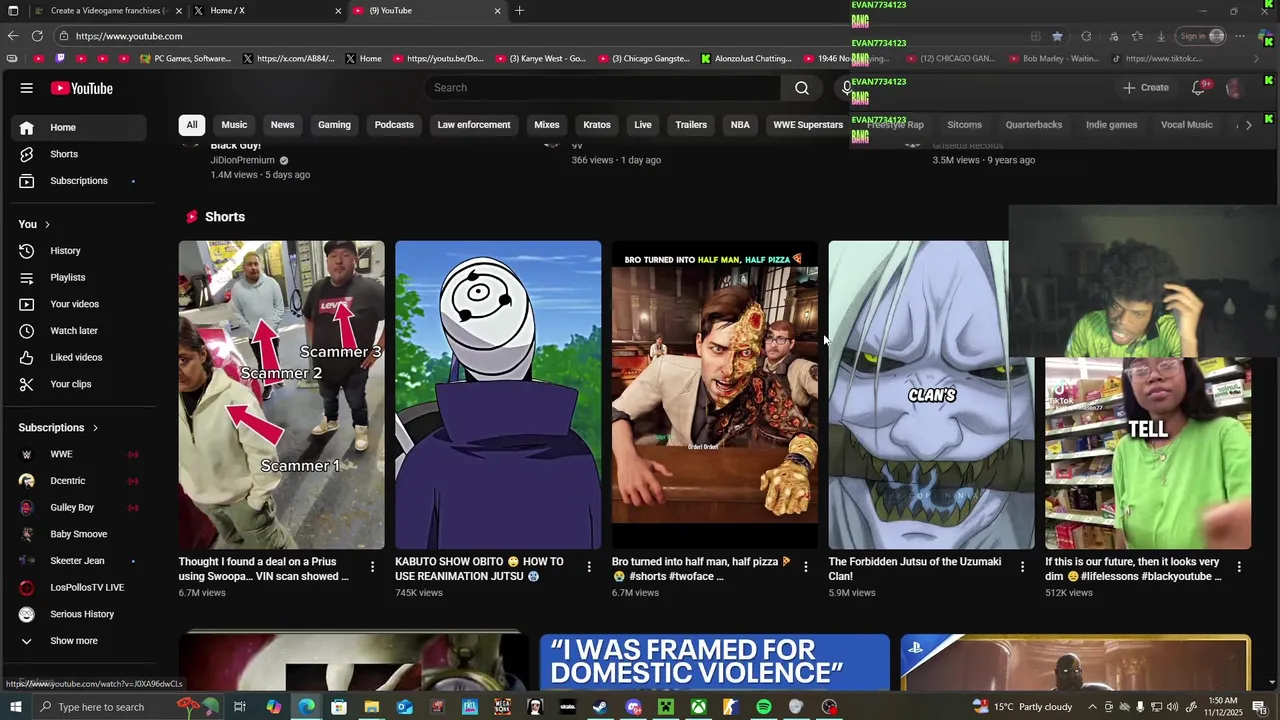Select the Law enforcement chip

click(474, 125)
